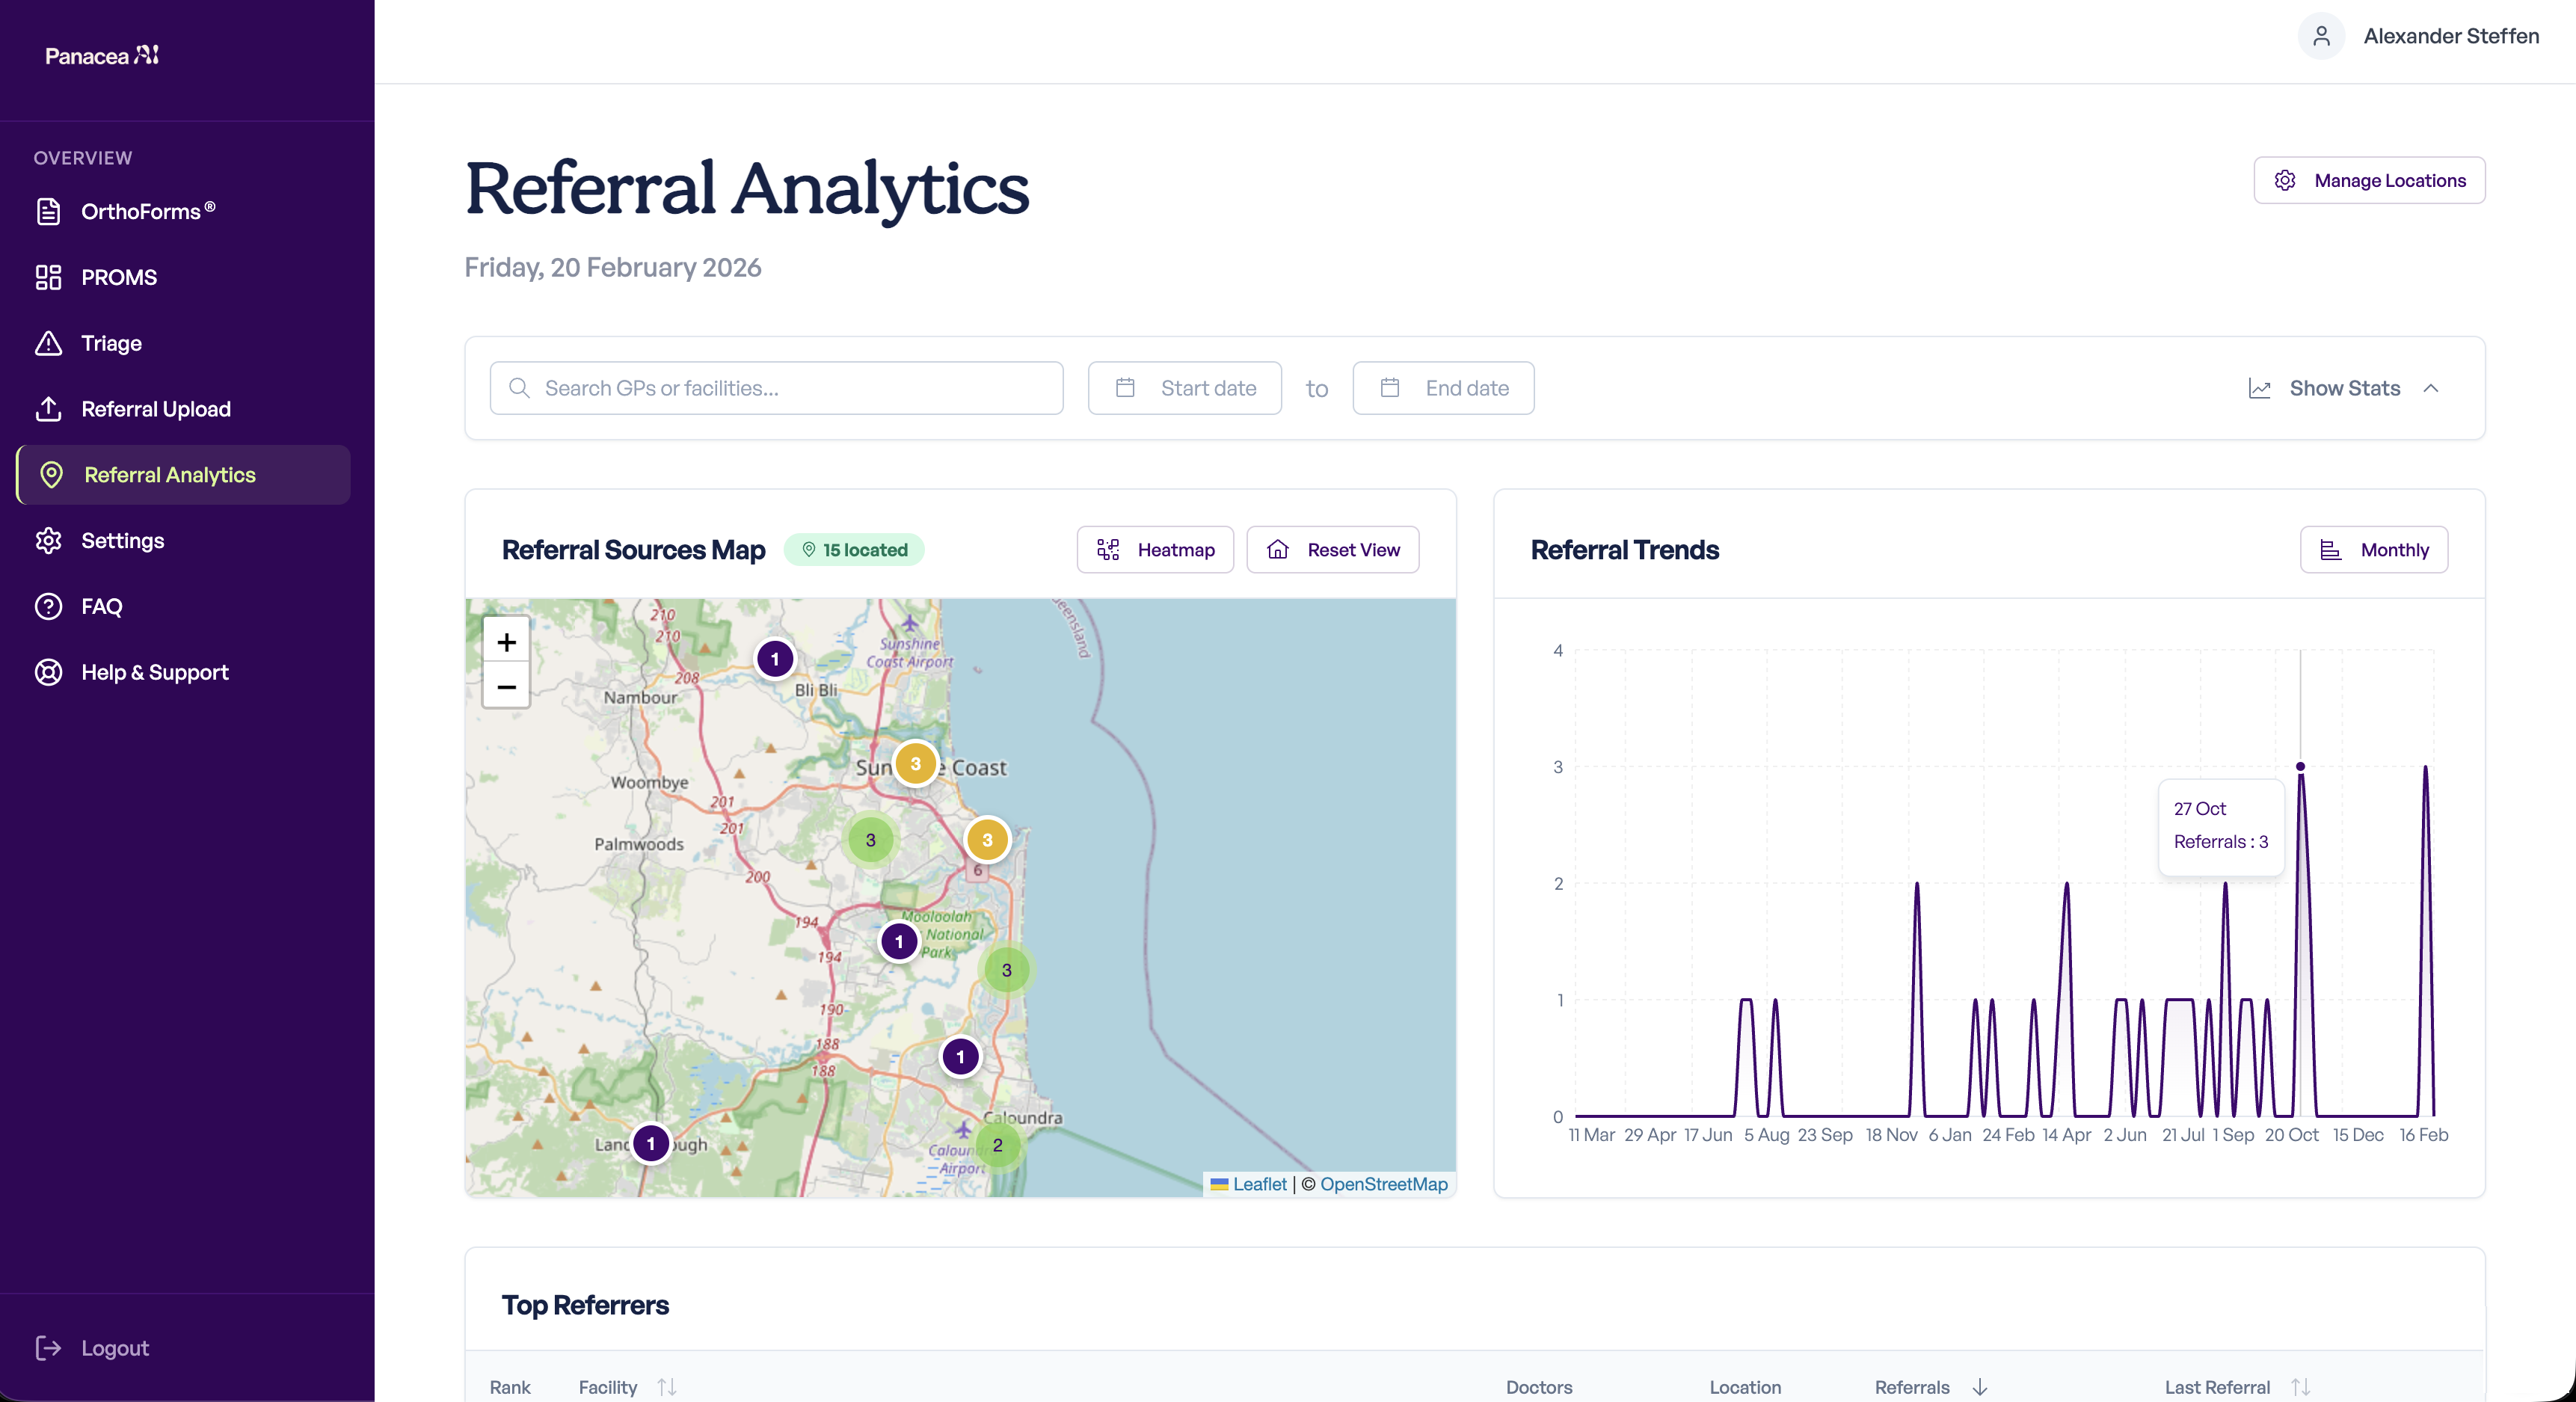2576x1402 pixels.
Task: Open Help & Support via its lifebuoy icon
Action: pos(48,672)
